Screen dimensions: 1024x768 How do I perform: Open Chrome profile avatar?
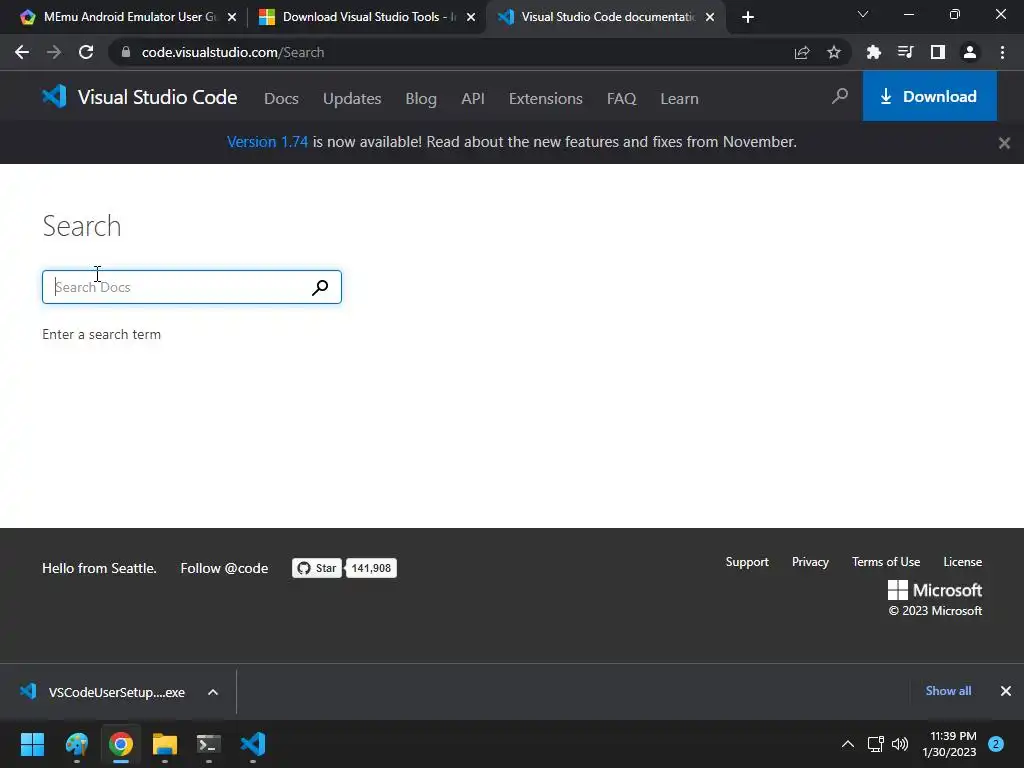tap(970, 52)
